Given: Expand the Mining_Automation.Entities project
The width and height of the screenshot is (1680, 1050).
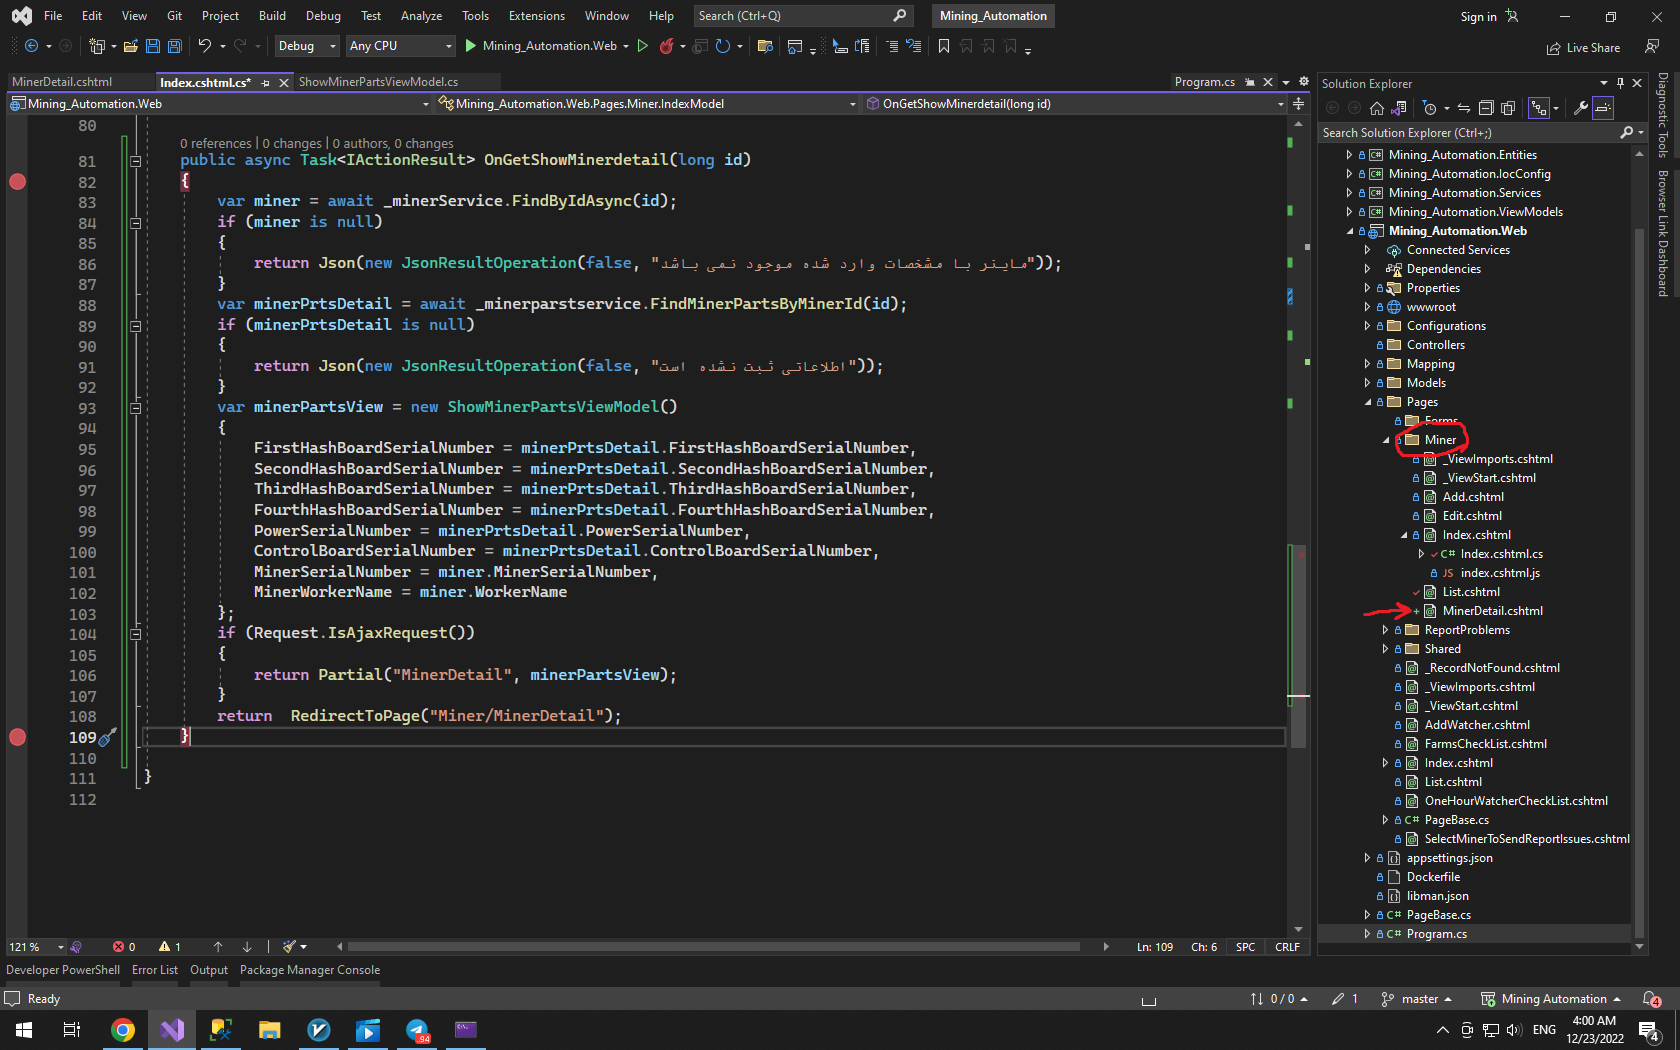Looking at the screenshot, I should click(1349, 155).
